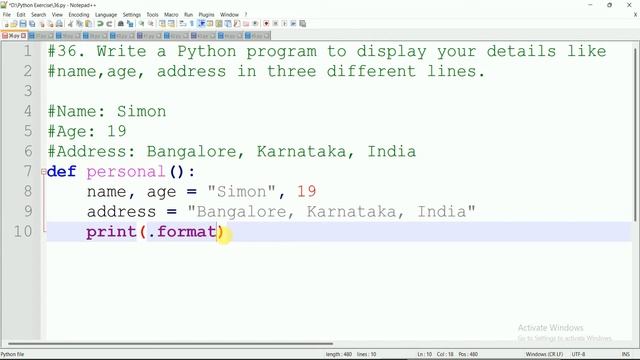
Task: Click the Close document toolbar icon
Action: (42, 24)
